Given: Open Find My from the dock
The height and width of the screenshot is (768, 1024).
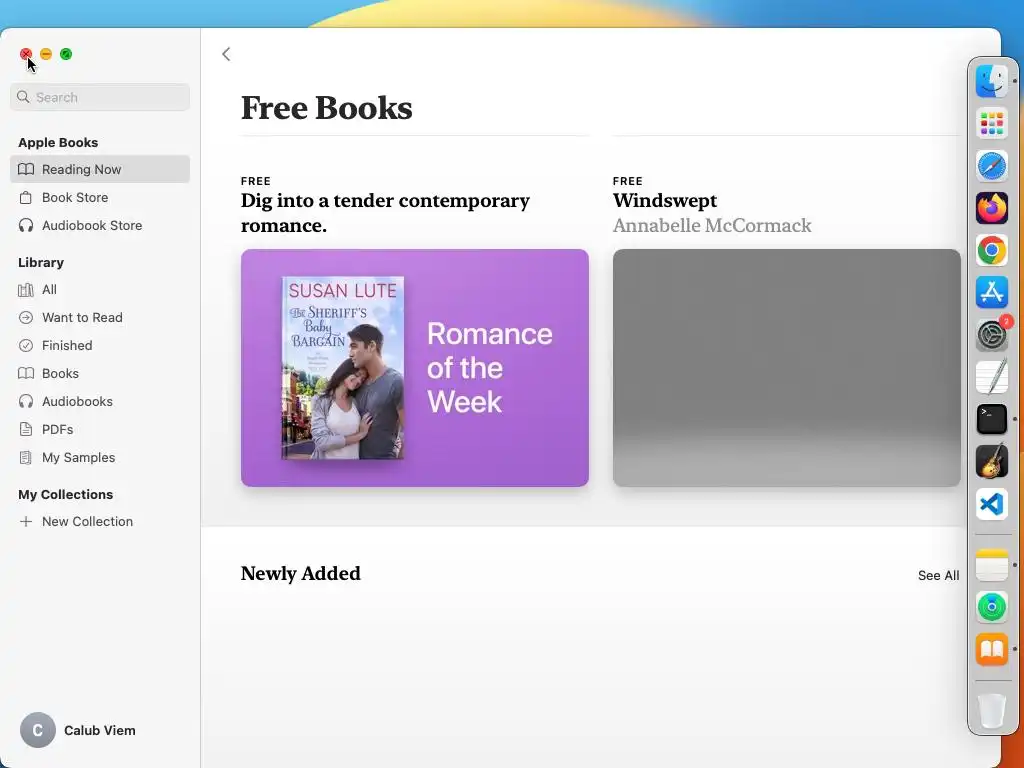Looking at the screenshot, I should point(992,607).
